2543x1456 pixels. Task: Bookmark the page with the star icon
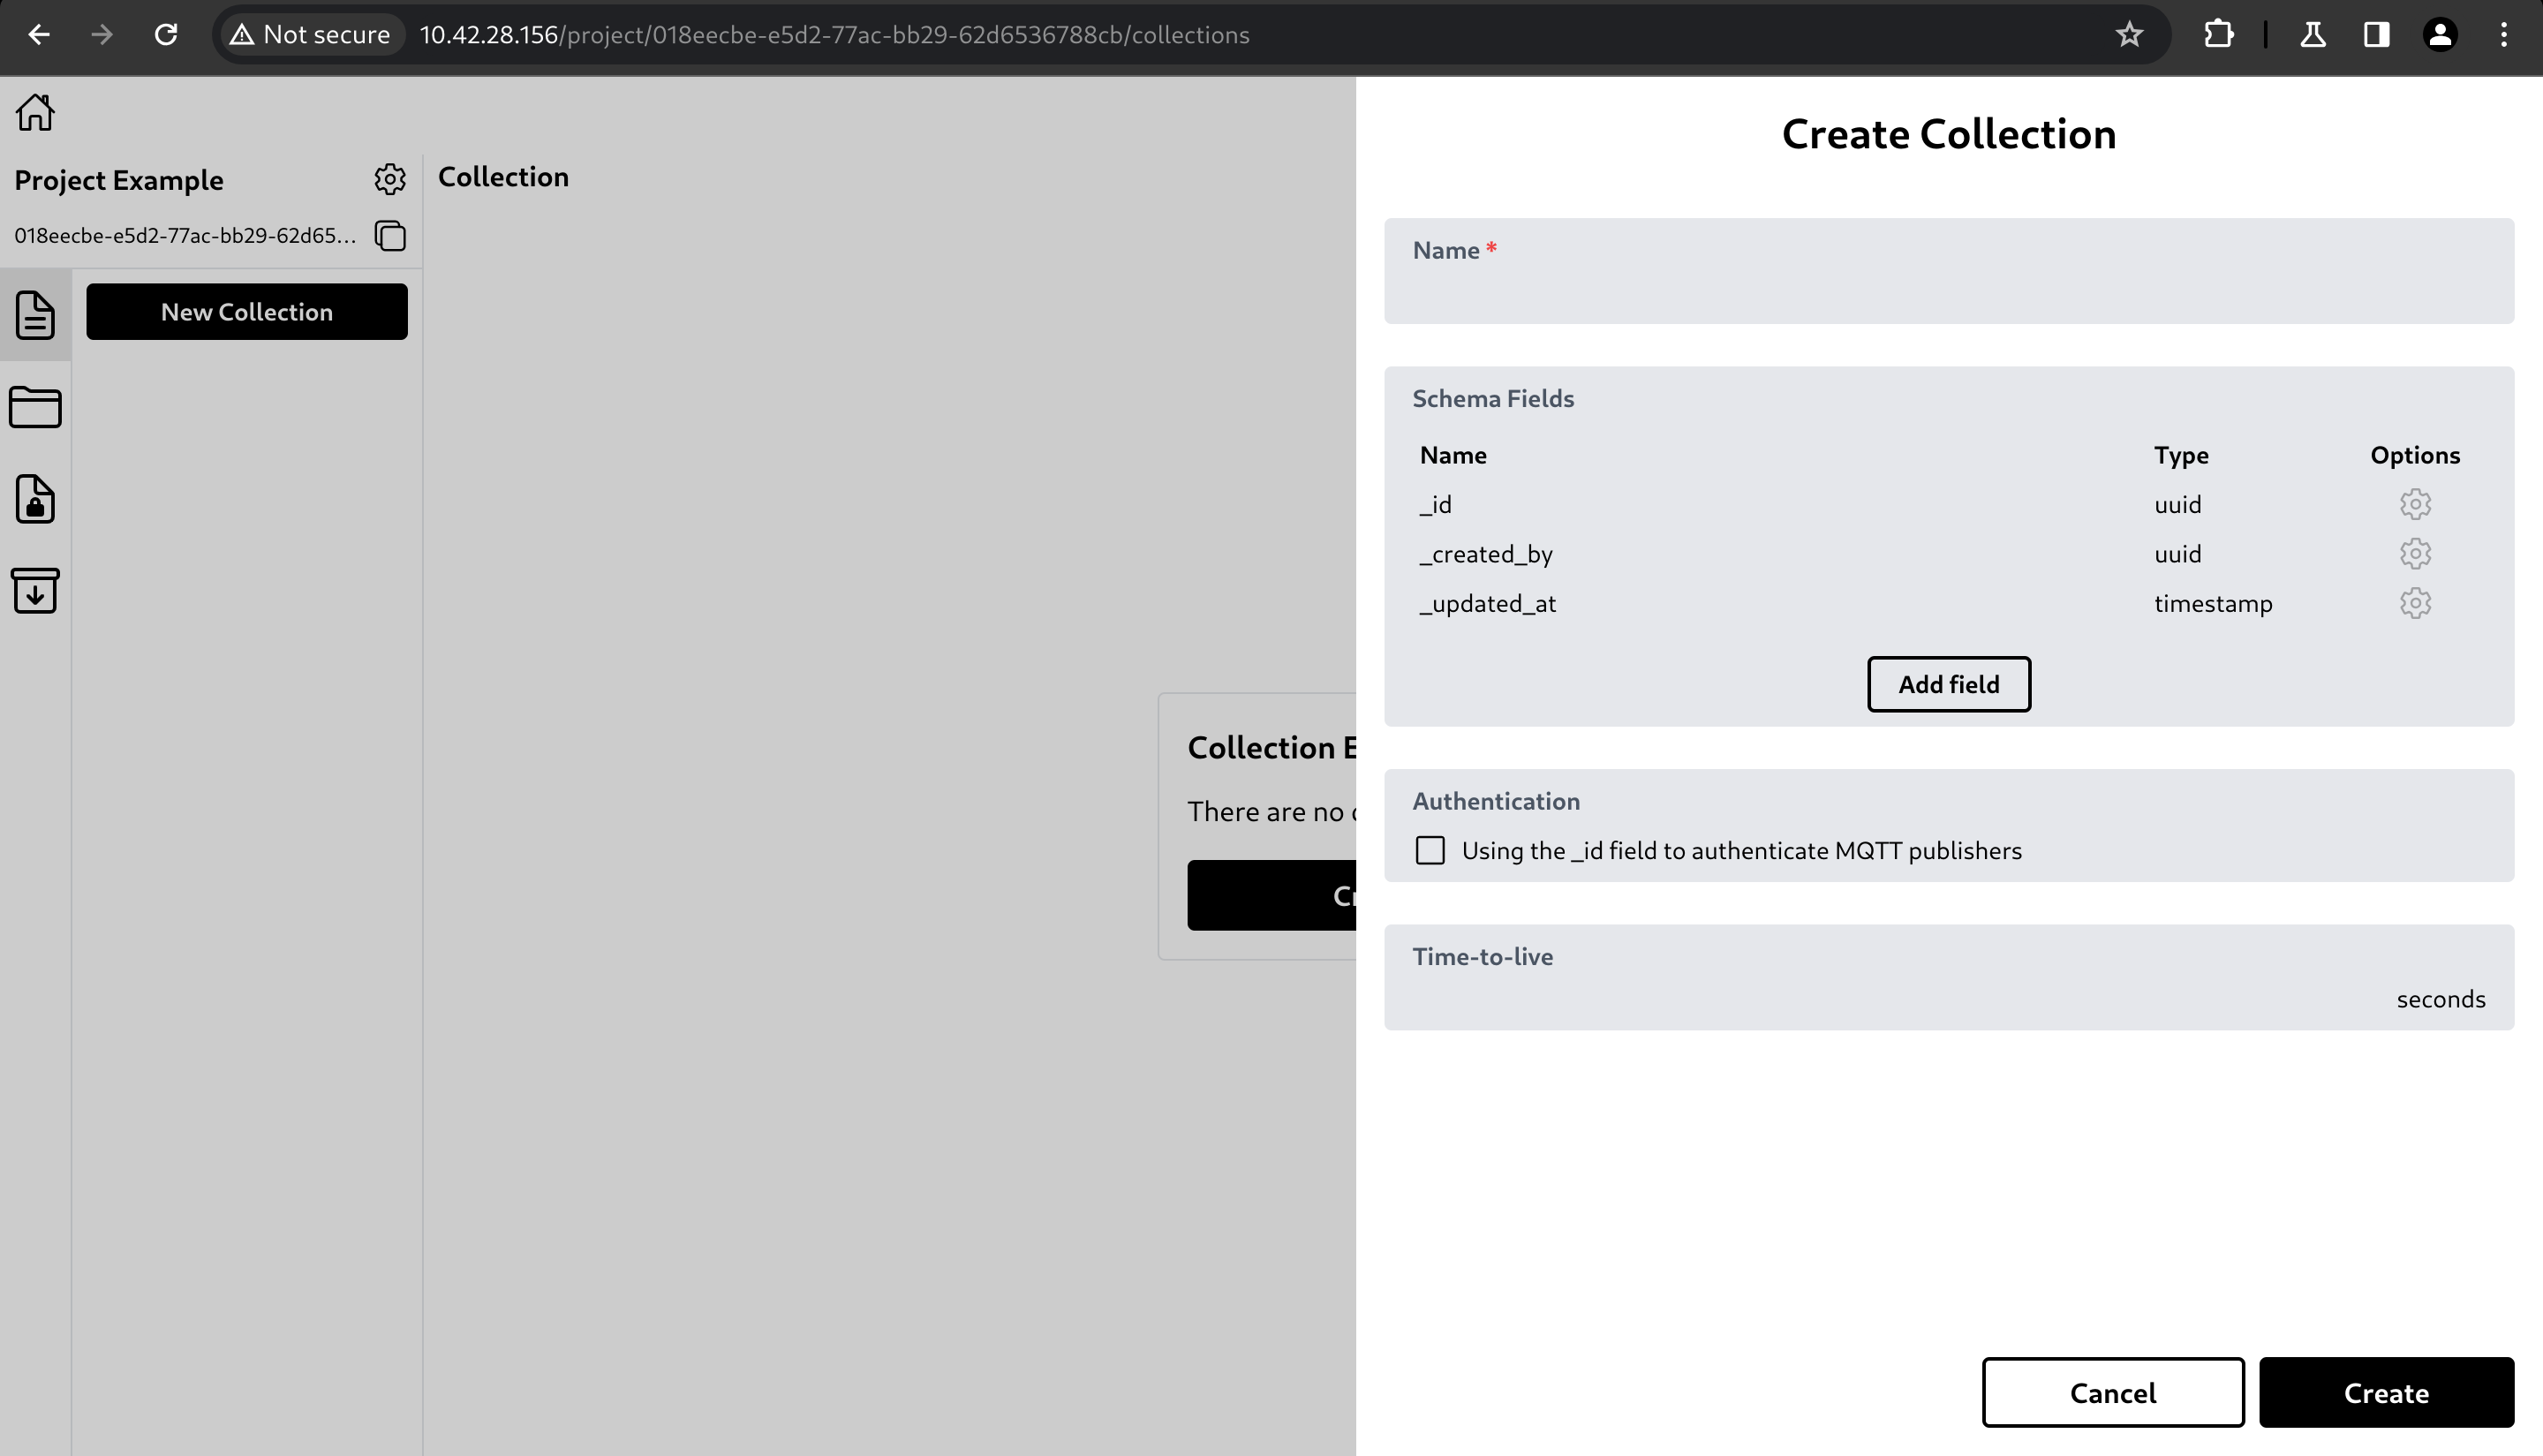[x=2129, y=34]
